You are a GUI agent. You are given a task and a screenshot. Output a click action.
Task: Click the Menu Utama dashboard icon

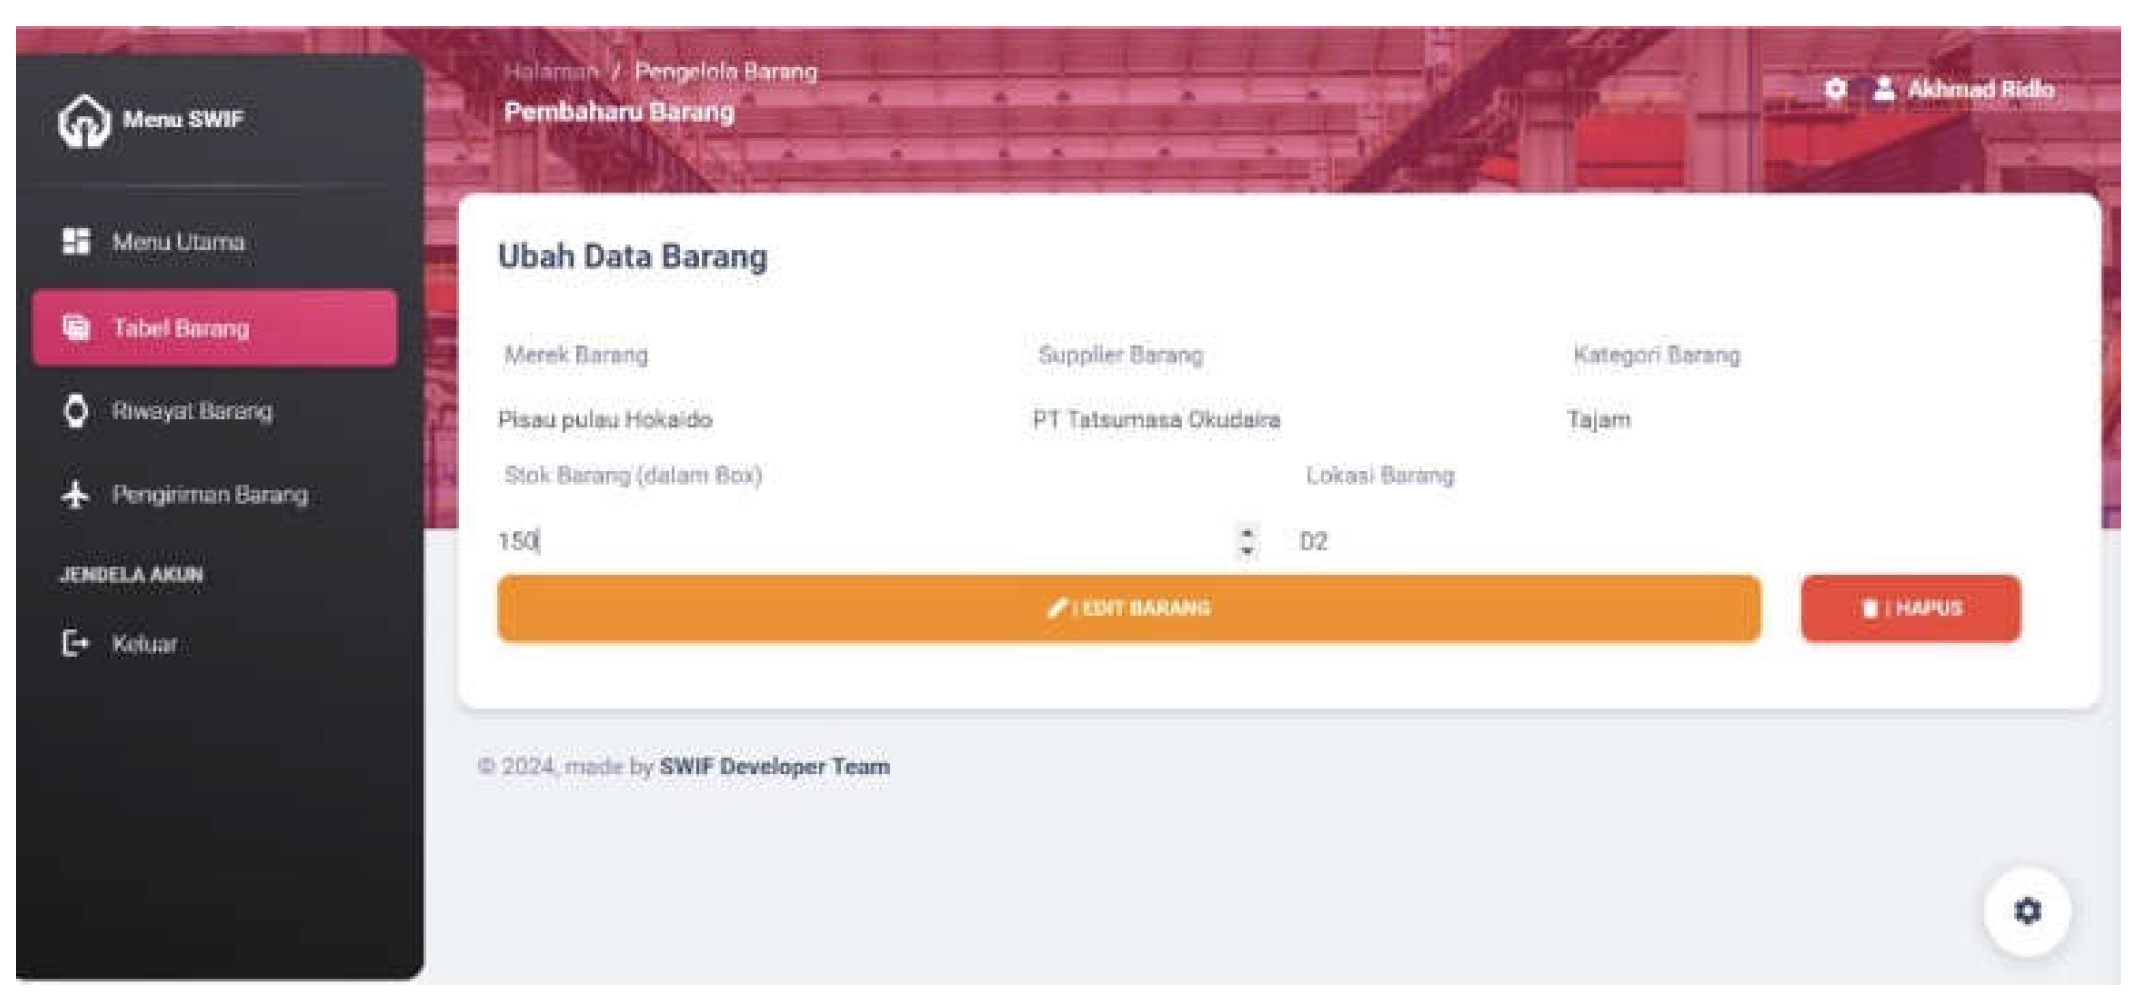point(76,242)
